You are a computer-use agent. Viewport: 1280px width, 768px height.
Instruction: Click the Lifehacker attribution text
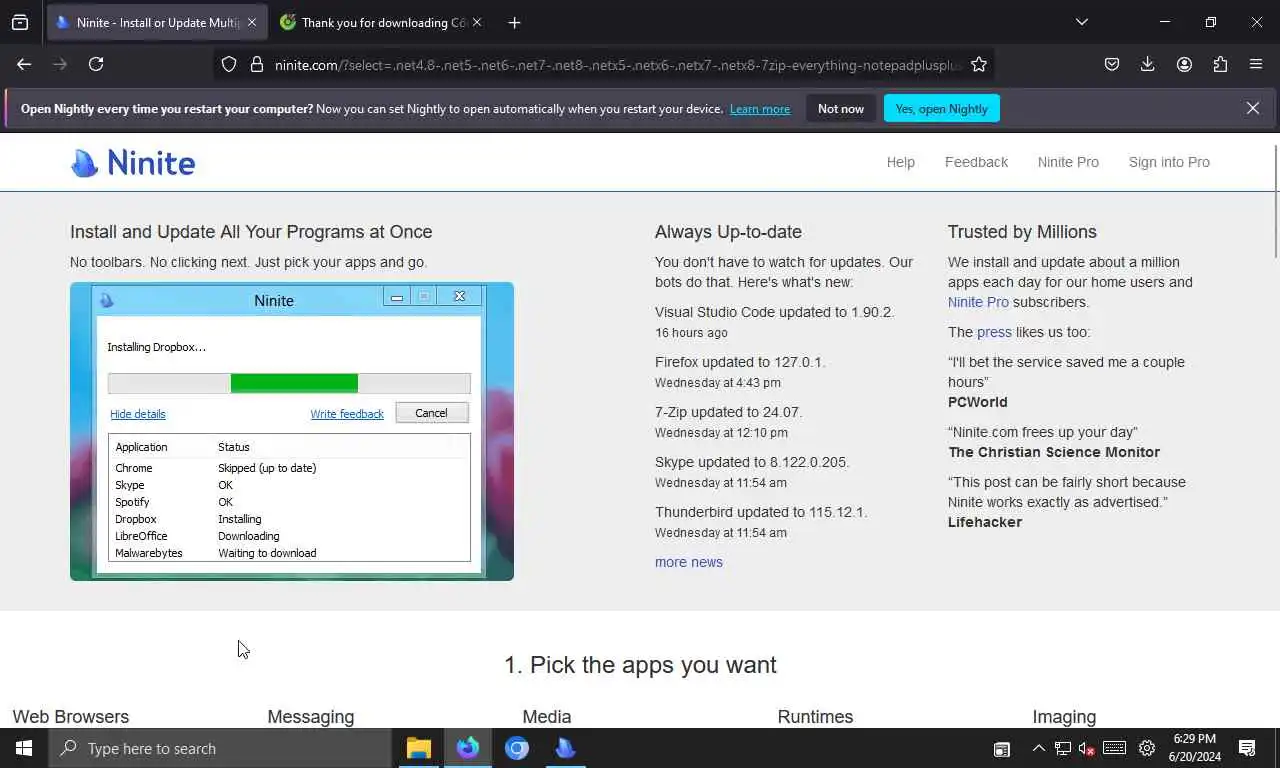pyautogui.click(x=985, y=522)
